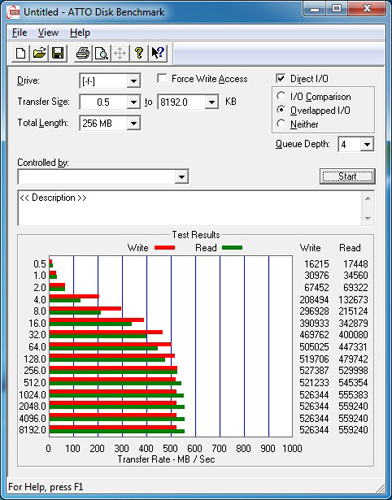The width and height of the screenshot is (392, 500).
Task: Minimize the ATTO Disk Benchmark window
Action: 314,9
